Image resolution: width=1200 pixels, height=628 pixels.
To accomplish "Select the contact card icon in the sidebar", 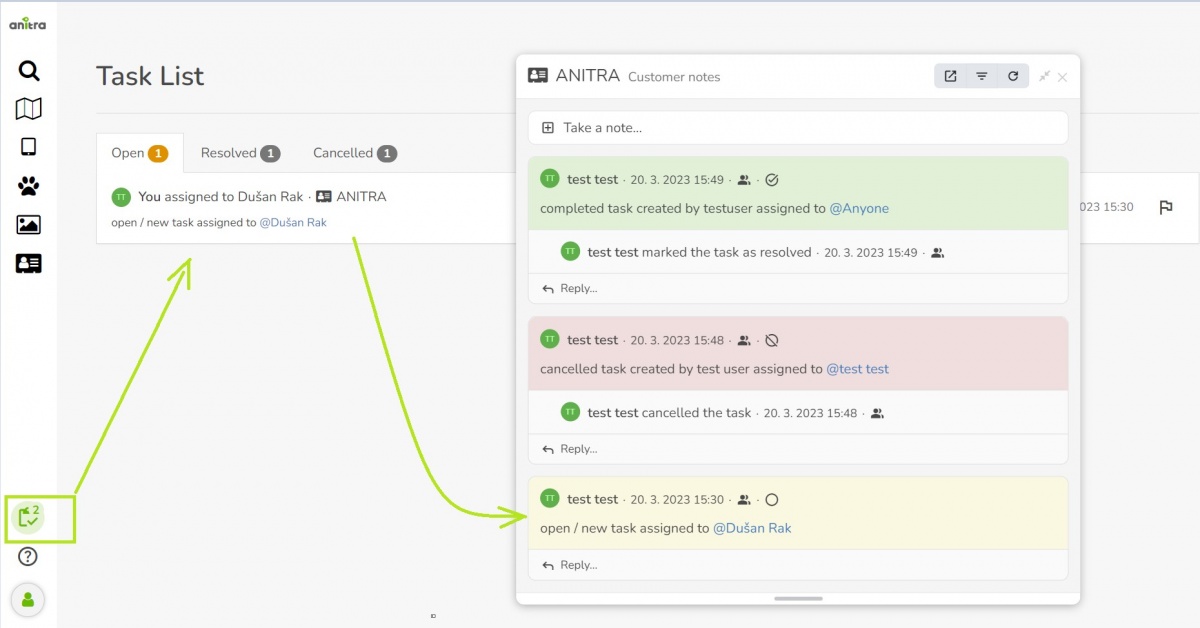I will click(x=28, y=263).
